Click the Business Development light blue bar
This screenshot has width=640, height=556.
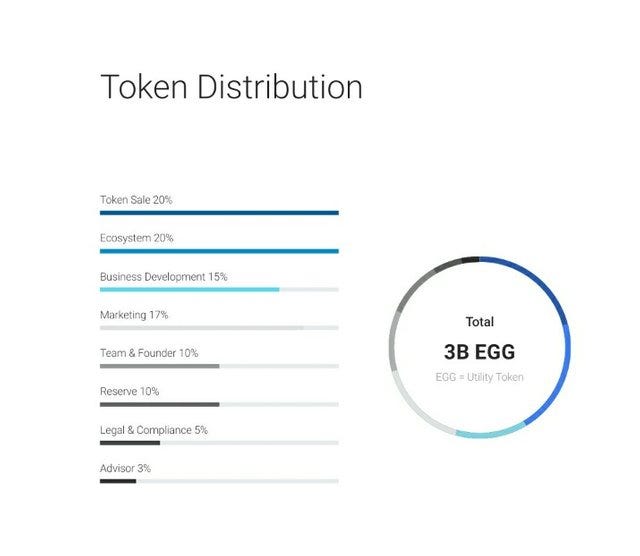[x=190, y=289]
